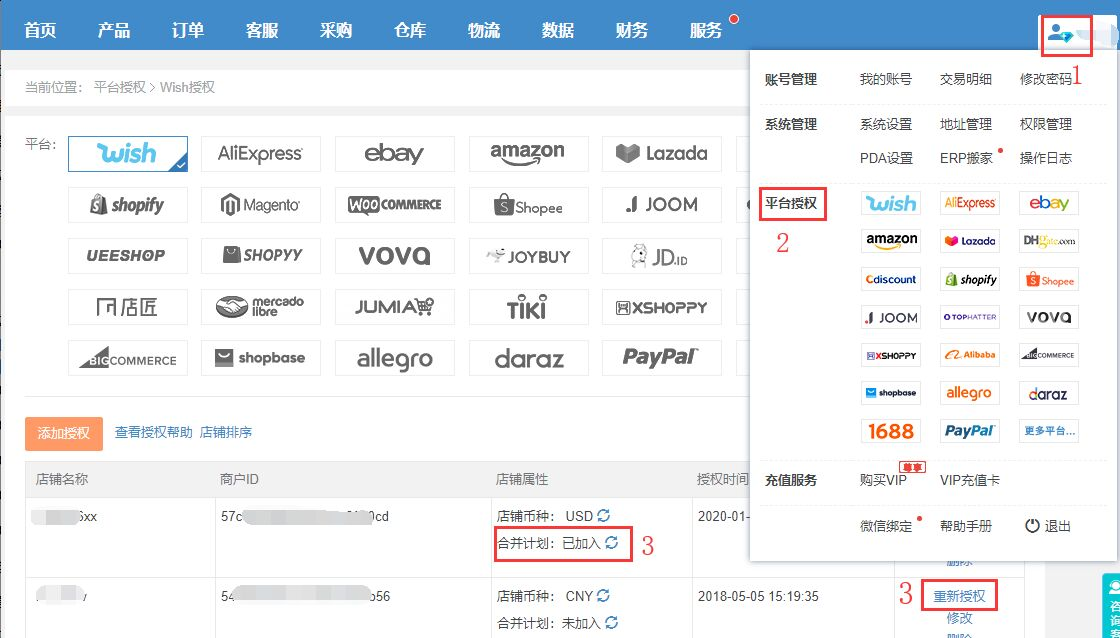Select the BigCommerce platform tile
The height and width of the screenshot is (638, 1120).
click(x=128, y=358)
